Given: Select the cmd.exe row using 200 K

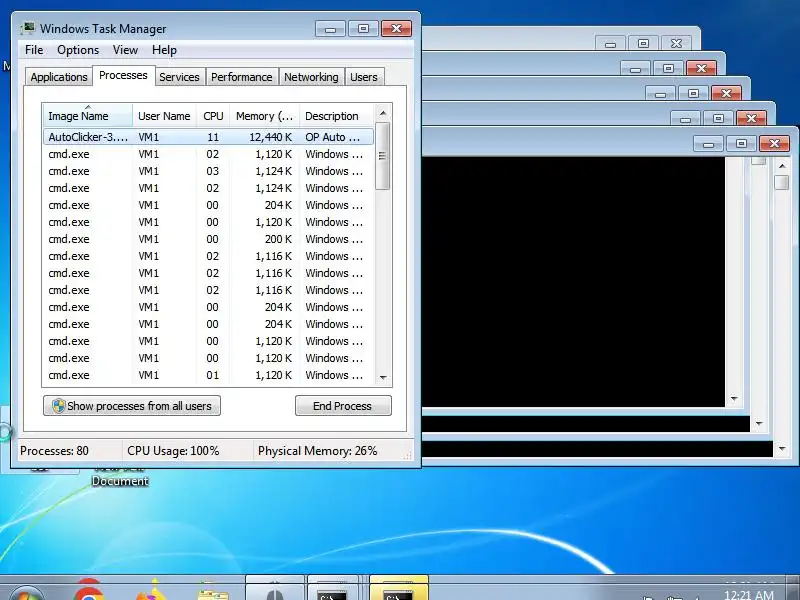Looking at the screenshot, I should coord(208,239).
